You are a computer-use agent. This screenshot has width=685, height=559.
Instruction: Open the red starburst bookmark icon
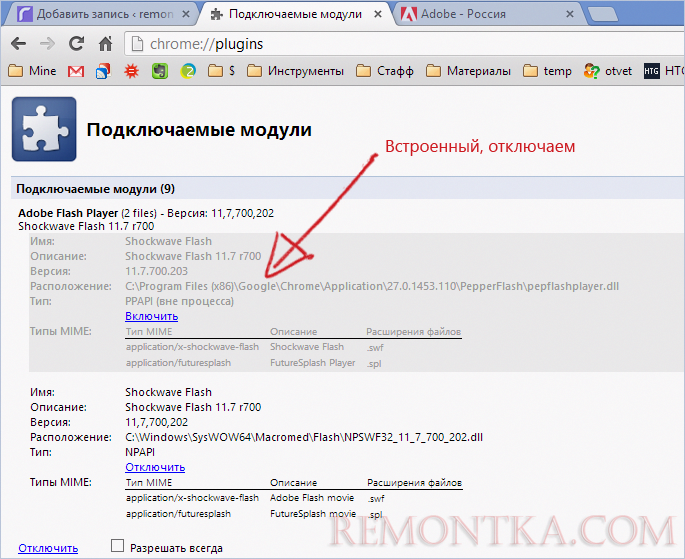(131, 71)
